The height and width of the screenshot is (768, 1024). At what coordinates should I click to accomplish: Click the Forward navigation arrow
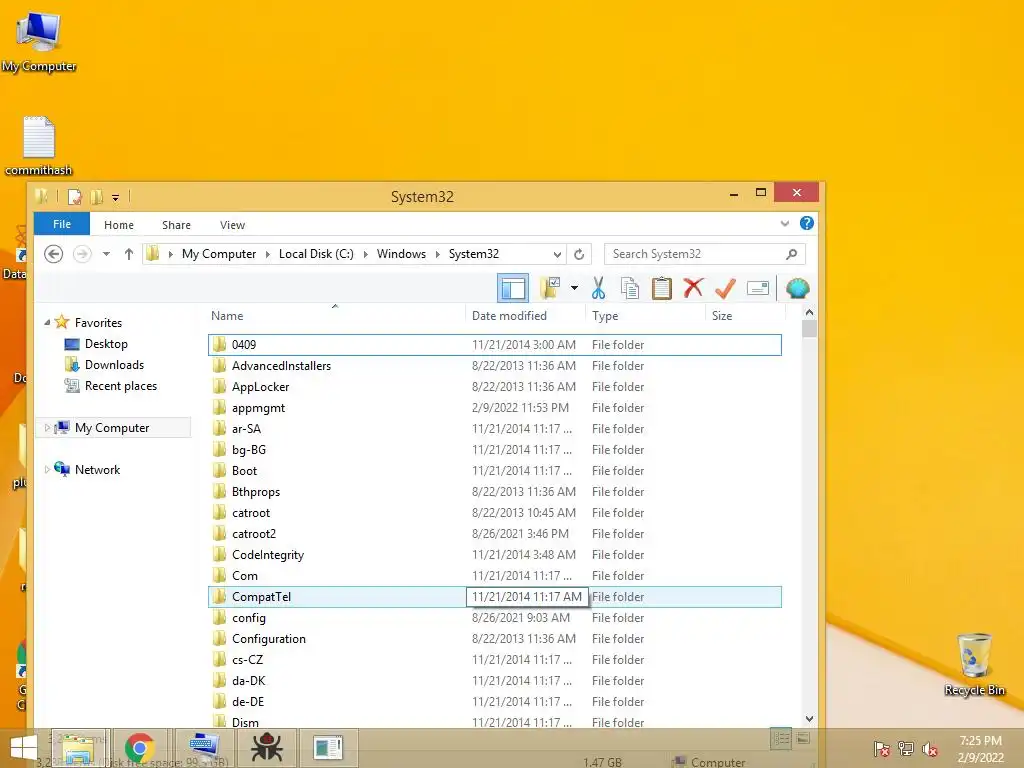click(82, 253)
